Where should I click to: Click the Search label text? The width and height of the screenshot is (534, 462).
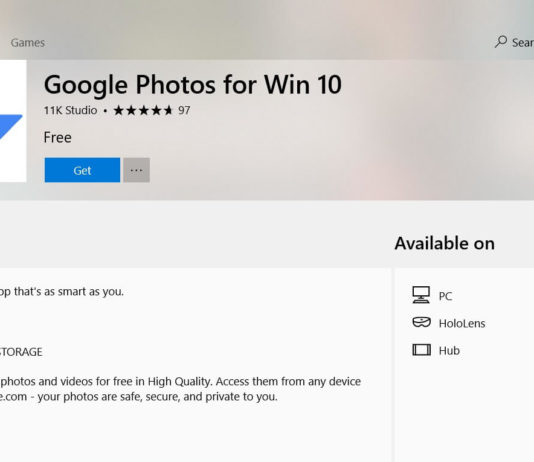pyautogui.click(x=523, y=43)
